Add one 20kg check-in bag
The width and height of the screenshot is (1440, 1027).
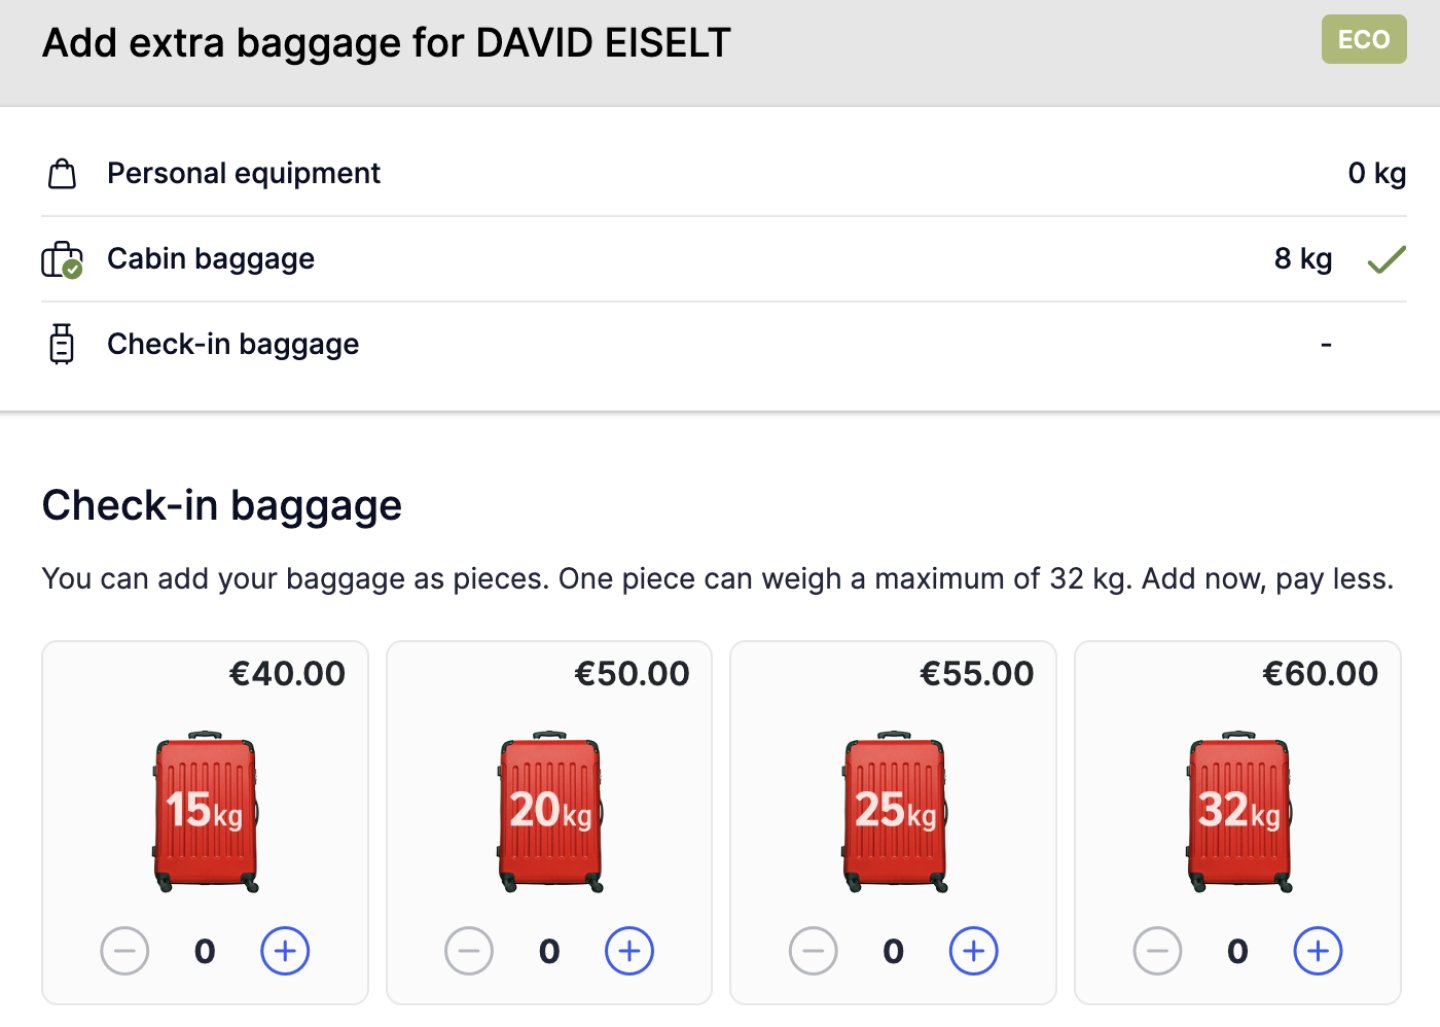coord(629,951)
